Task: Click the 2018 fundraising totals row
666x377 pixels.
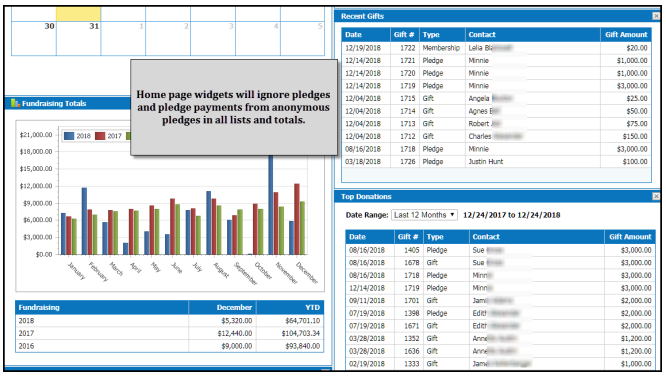Action: pos(169,321)
